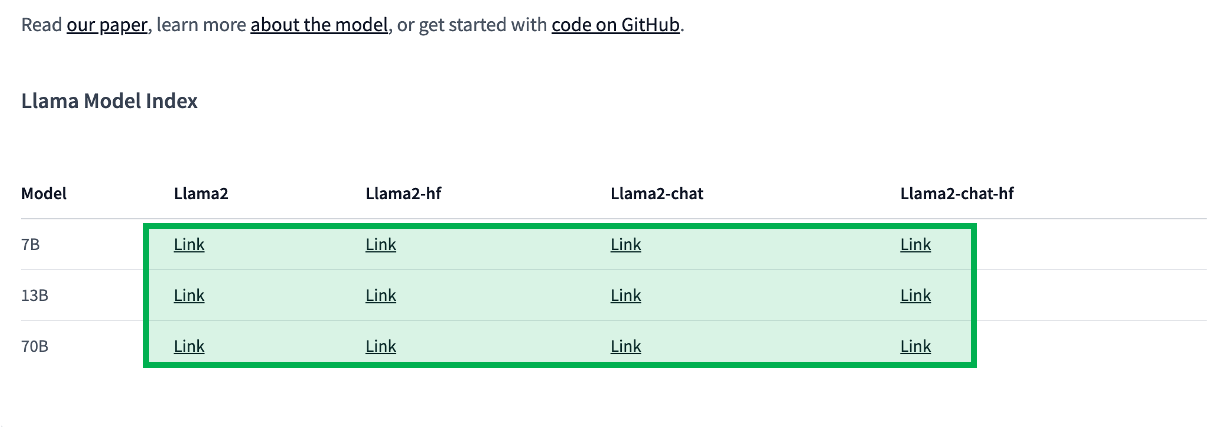The image size is (1226, 428).
Task: Click the 'Llama2-chat-hf' column header
Action: click(957, 193)
